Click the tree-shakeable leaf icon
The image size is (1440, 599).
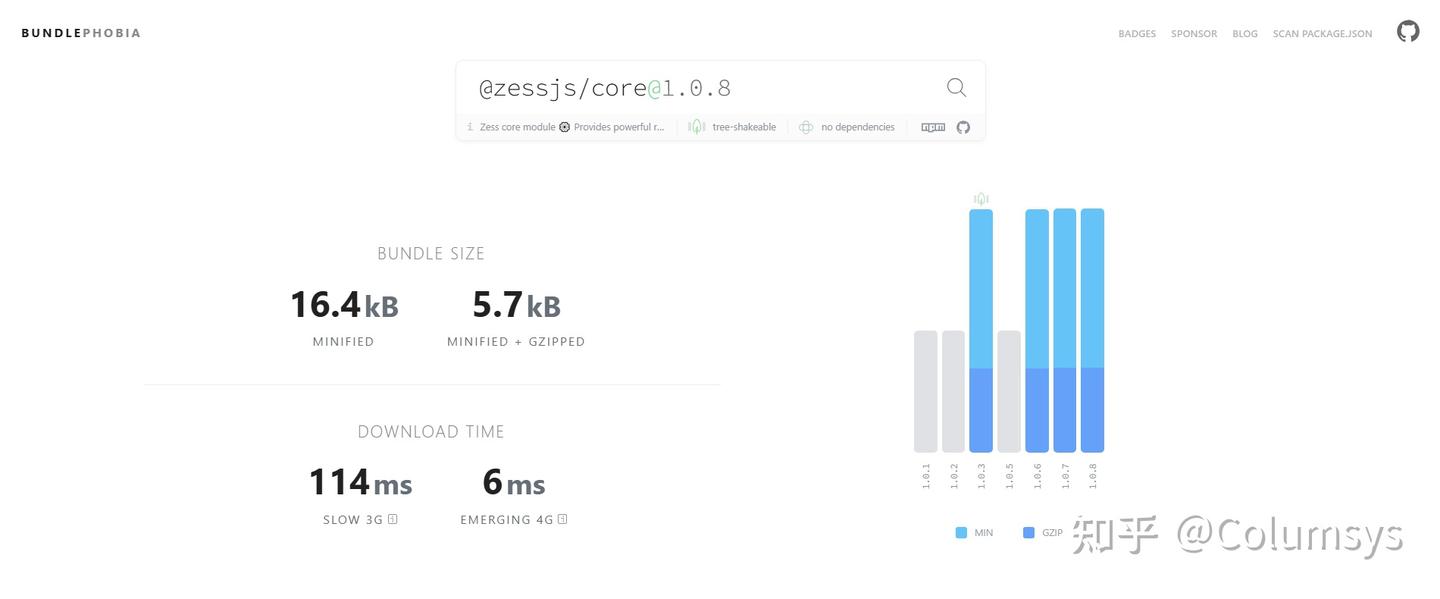point(696,126)
